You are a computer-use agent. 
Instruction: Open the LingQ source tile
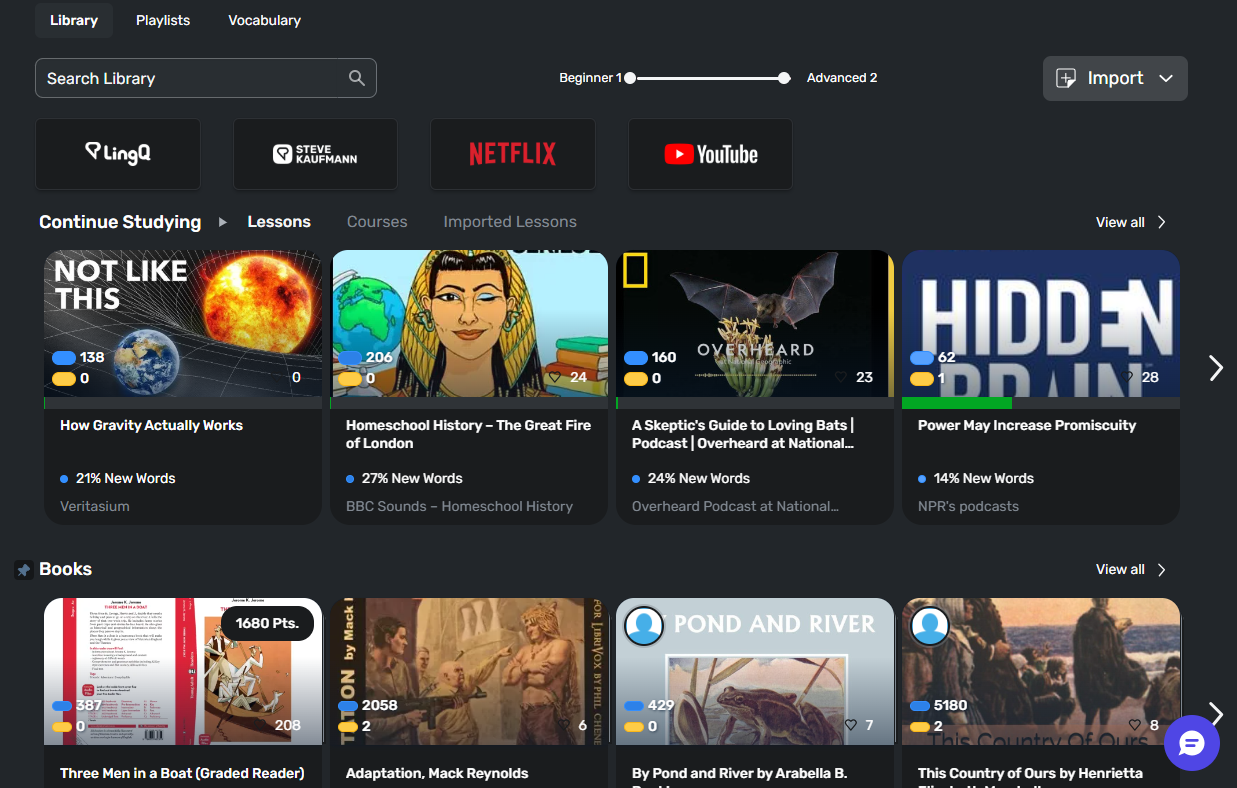[x=118, y=154]
